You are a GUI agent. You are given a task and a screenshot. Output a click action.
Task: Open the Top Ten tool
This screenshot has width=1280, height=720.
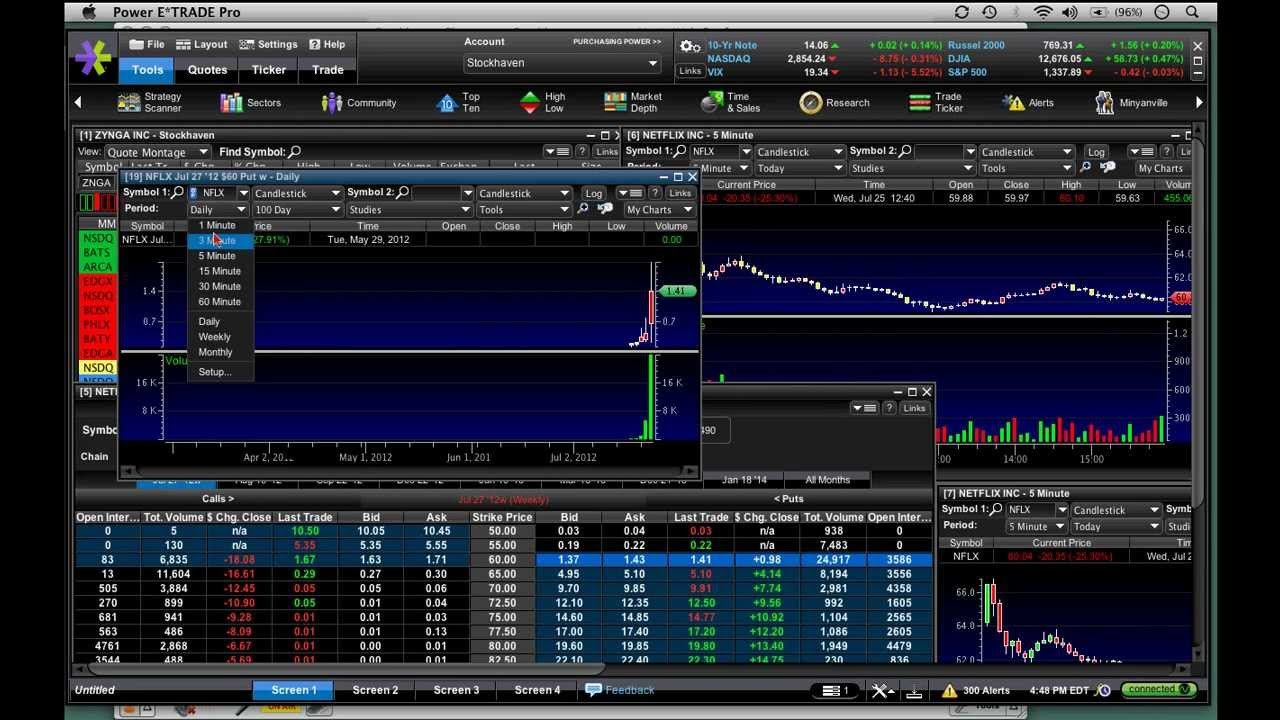459,102
